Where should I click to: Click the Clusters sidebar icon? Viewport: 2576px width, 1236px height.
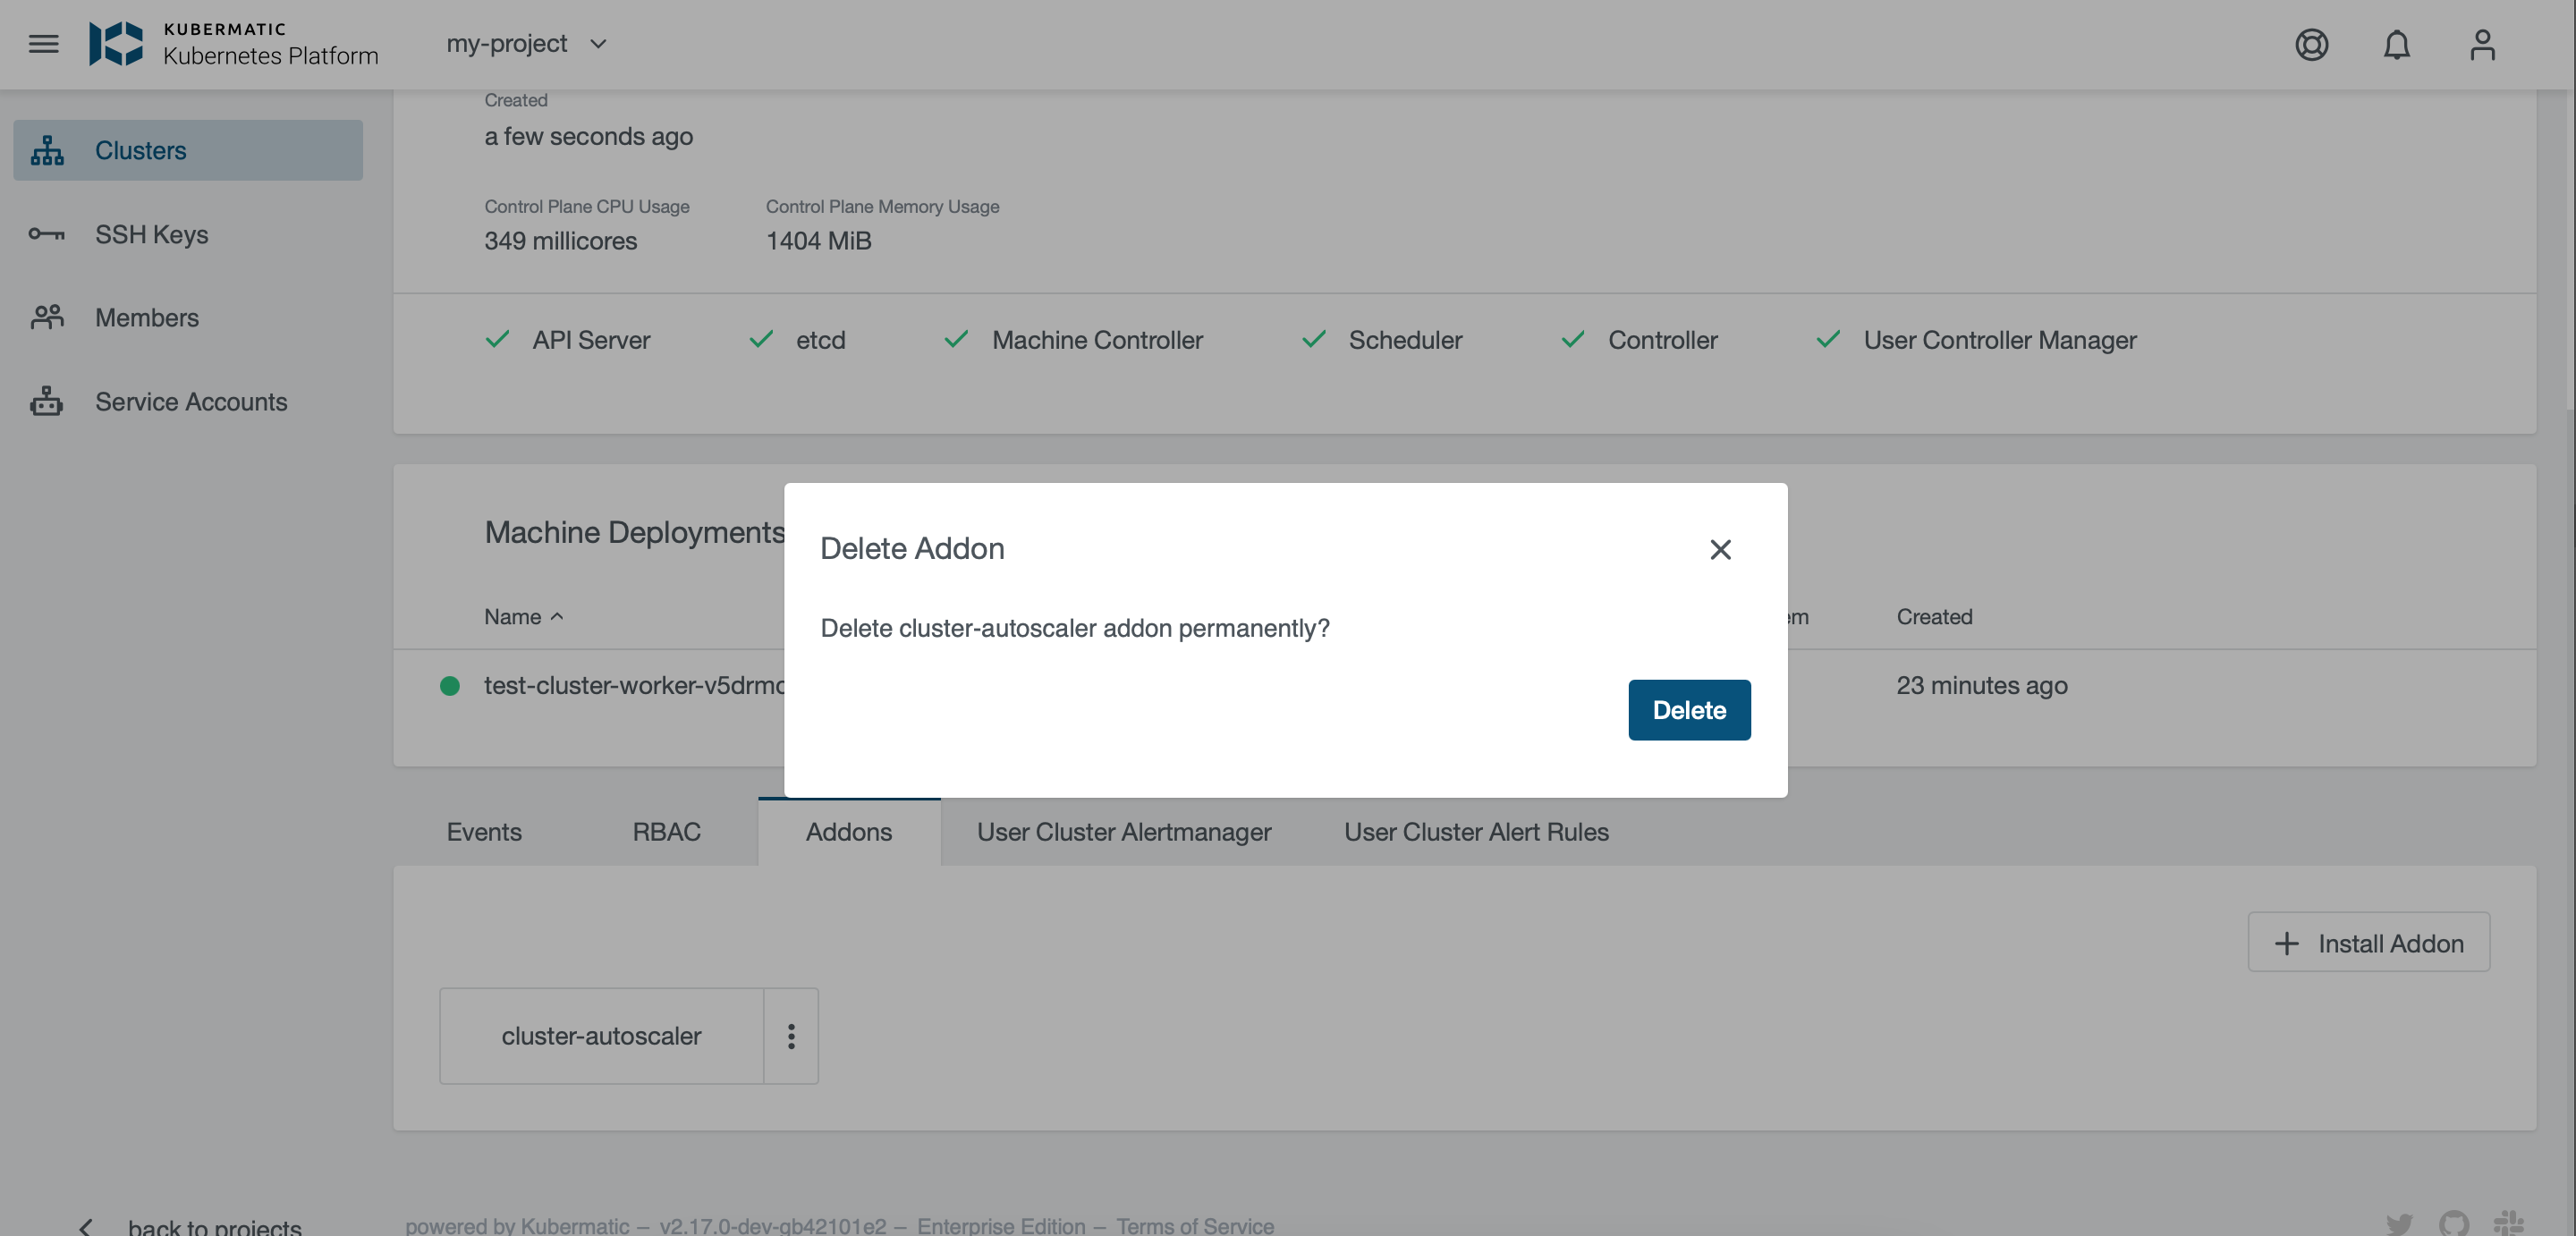[45, 149]
